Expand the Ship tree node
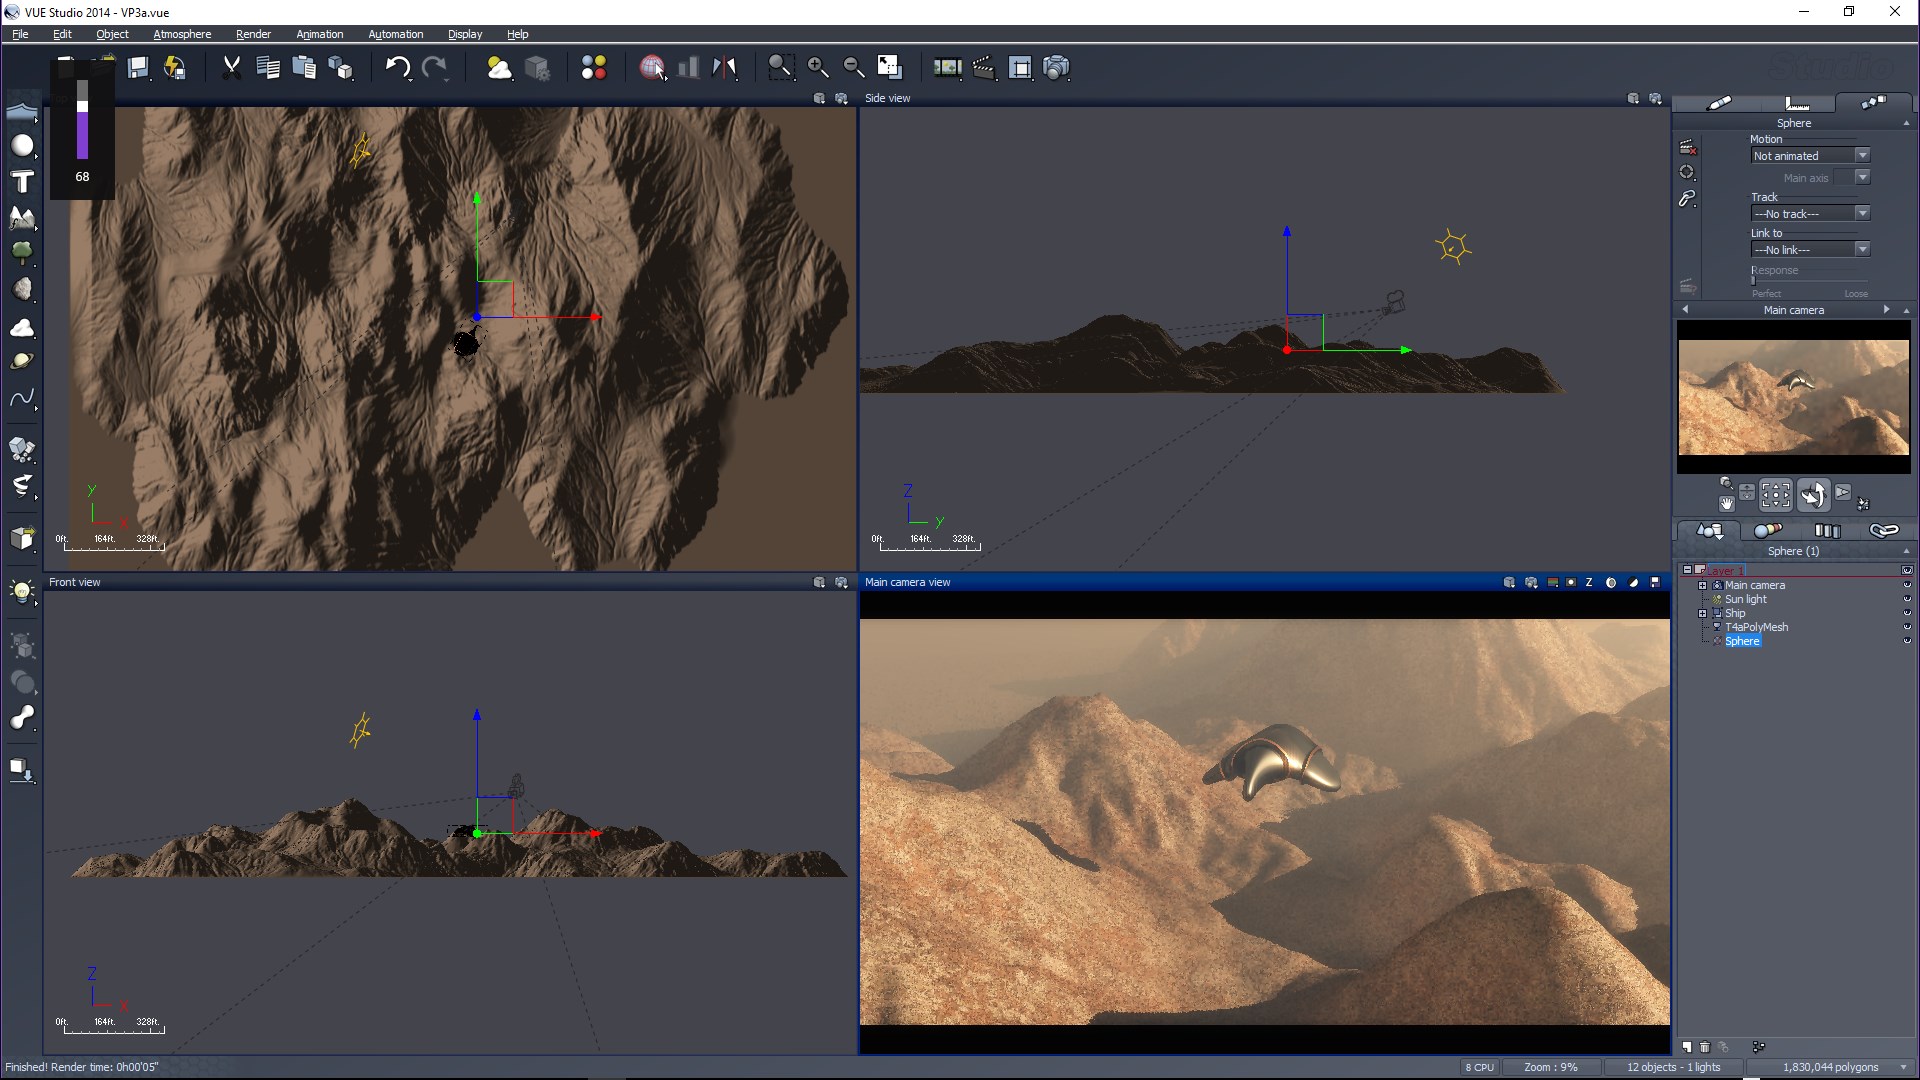 click(1702, 613)
